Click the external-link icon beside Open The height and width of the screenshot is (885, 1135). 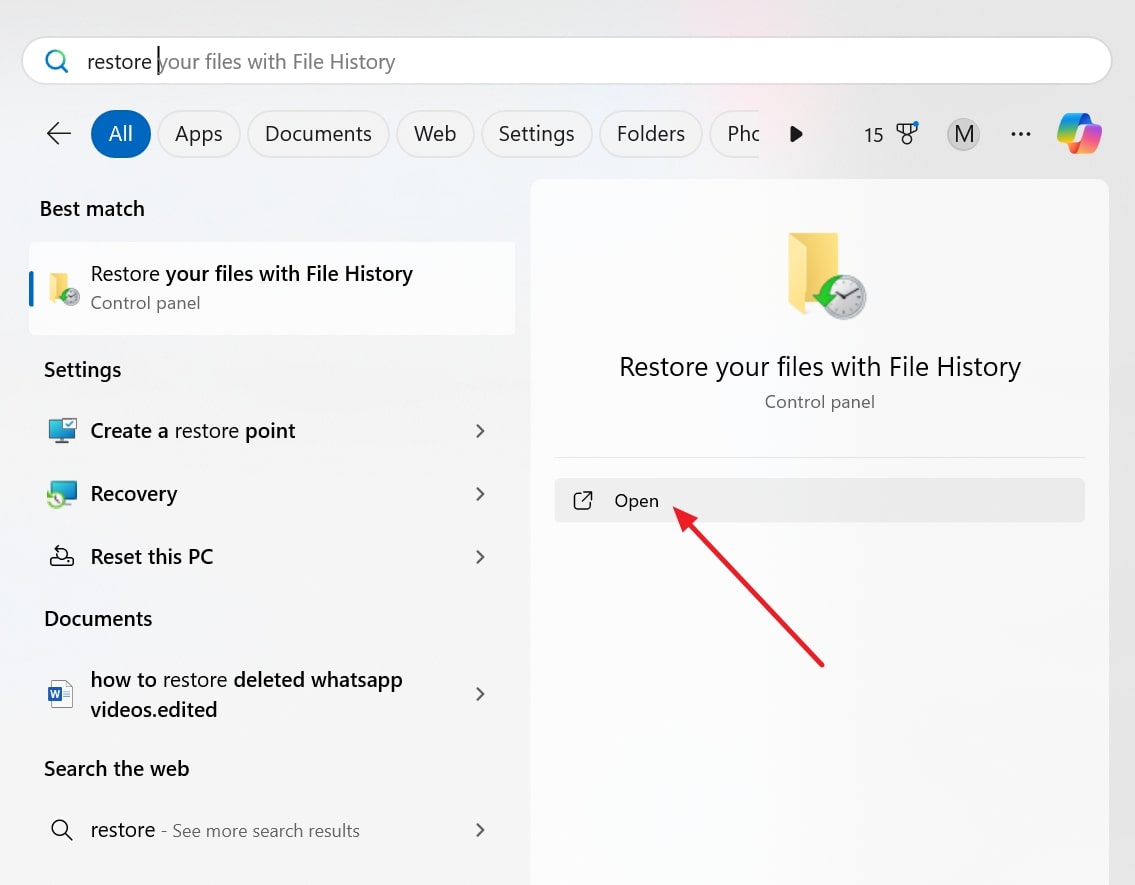tap(582, 500)
